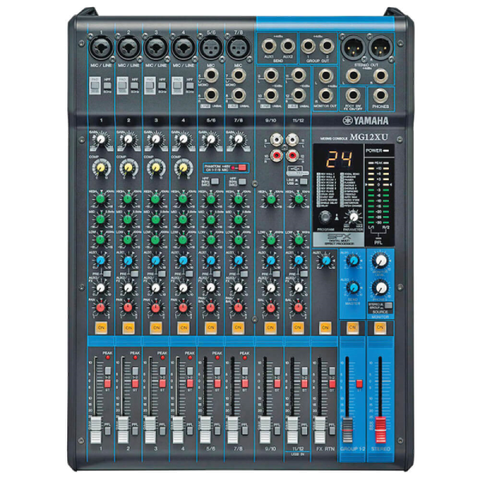Select the AUX1 SEND output jack
Image resolution: width=480 pixels, height=480 pixels.
point(269,46)
